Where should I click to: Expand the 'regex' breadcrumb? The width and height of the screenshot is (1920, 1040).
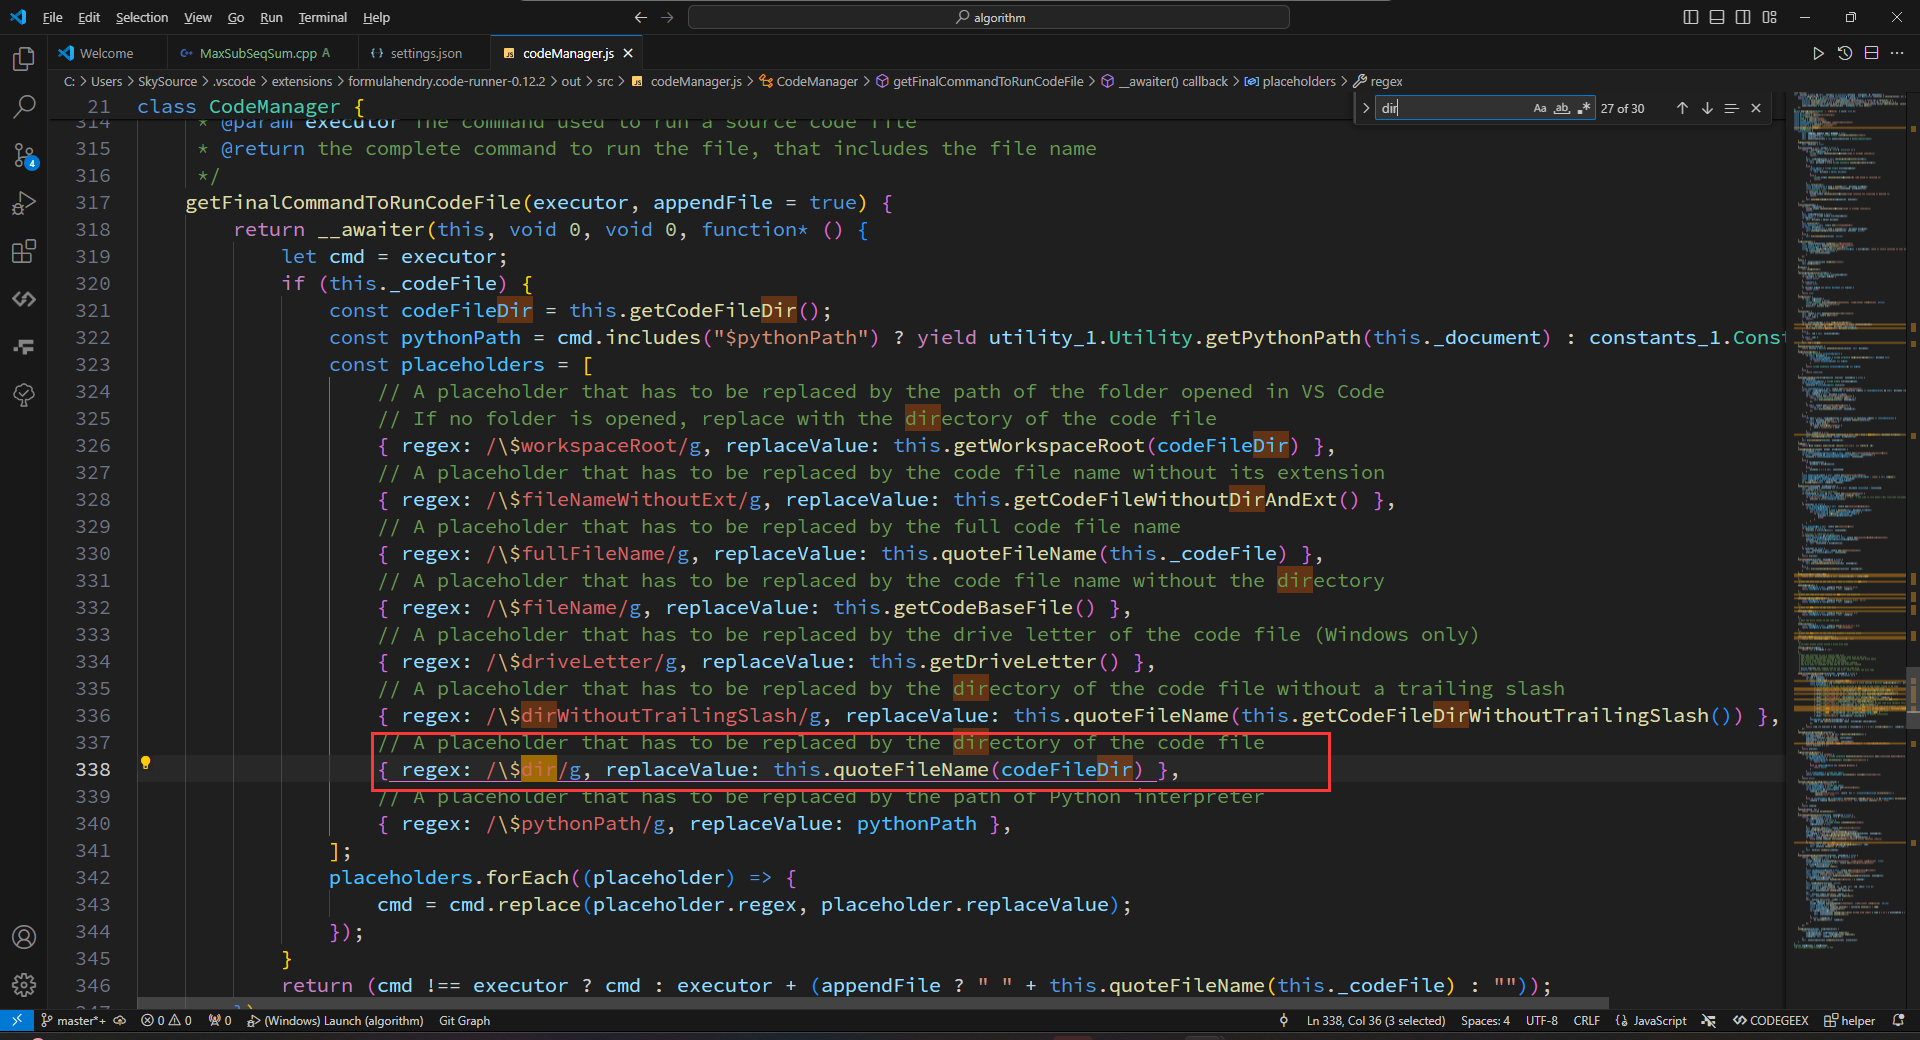point(1378,81)
